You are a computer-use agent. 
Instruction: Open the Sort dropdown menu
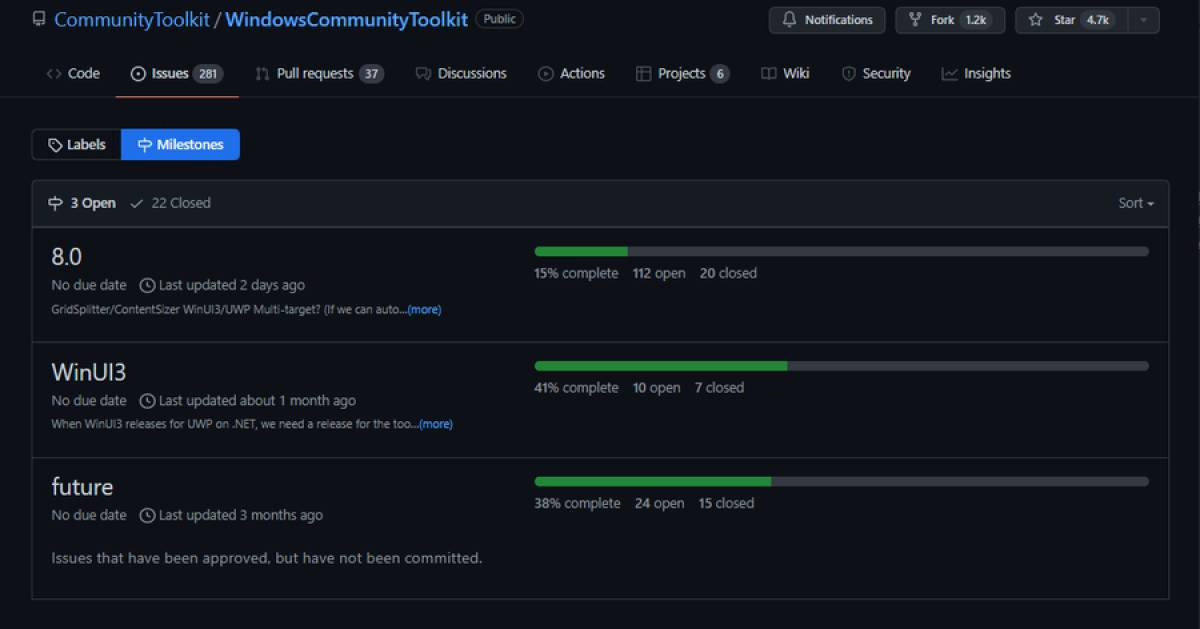point(1135,203)
